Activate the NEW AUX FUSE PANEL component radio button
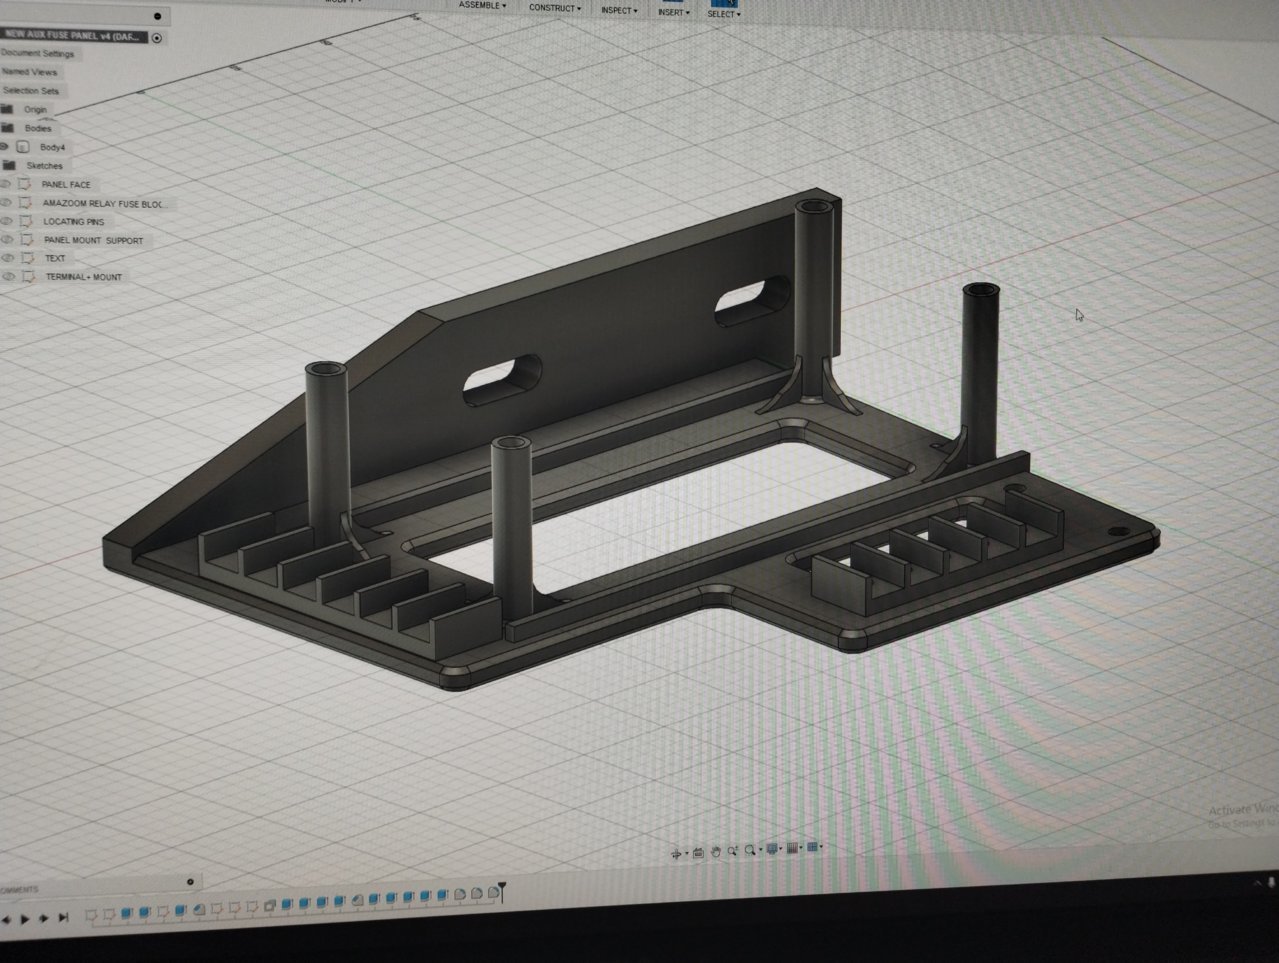This screenshot has width=1279, height=963. point(157,37)
